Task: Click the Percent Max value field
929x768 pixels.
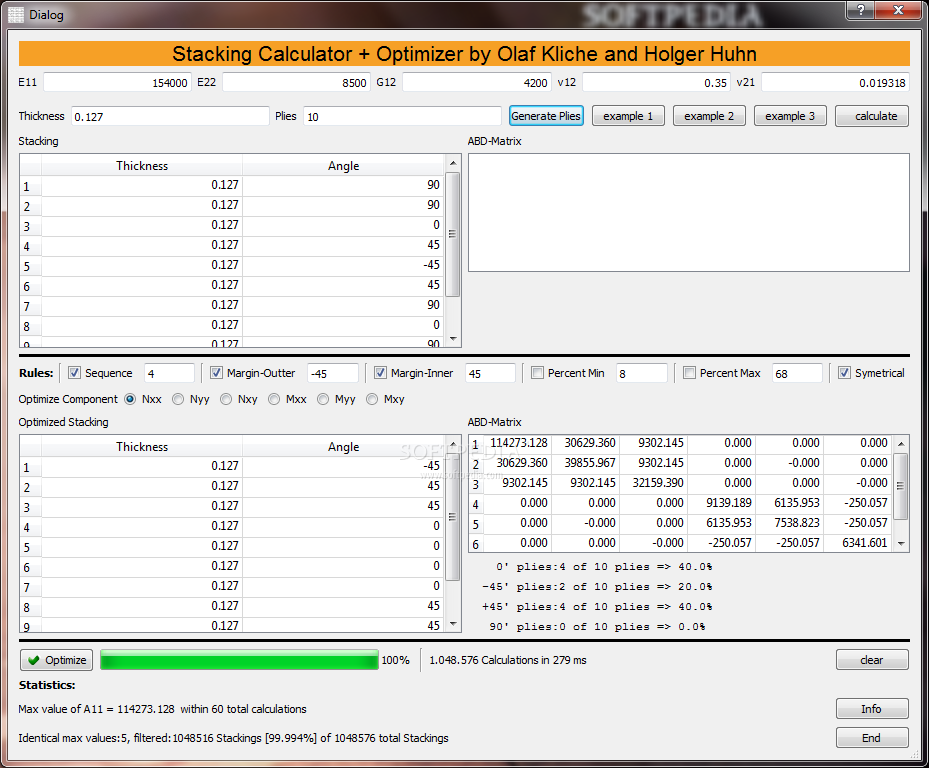Action: click(x=797, y=373)
